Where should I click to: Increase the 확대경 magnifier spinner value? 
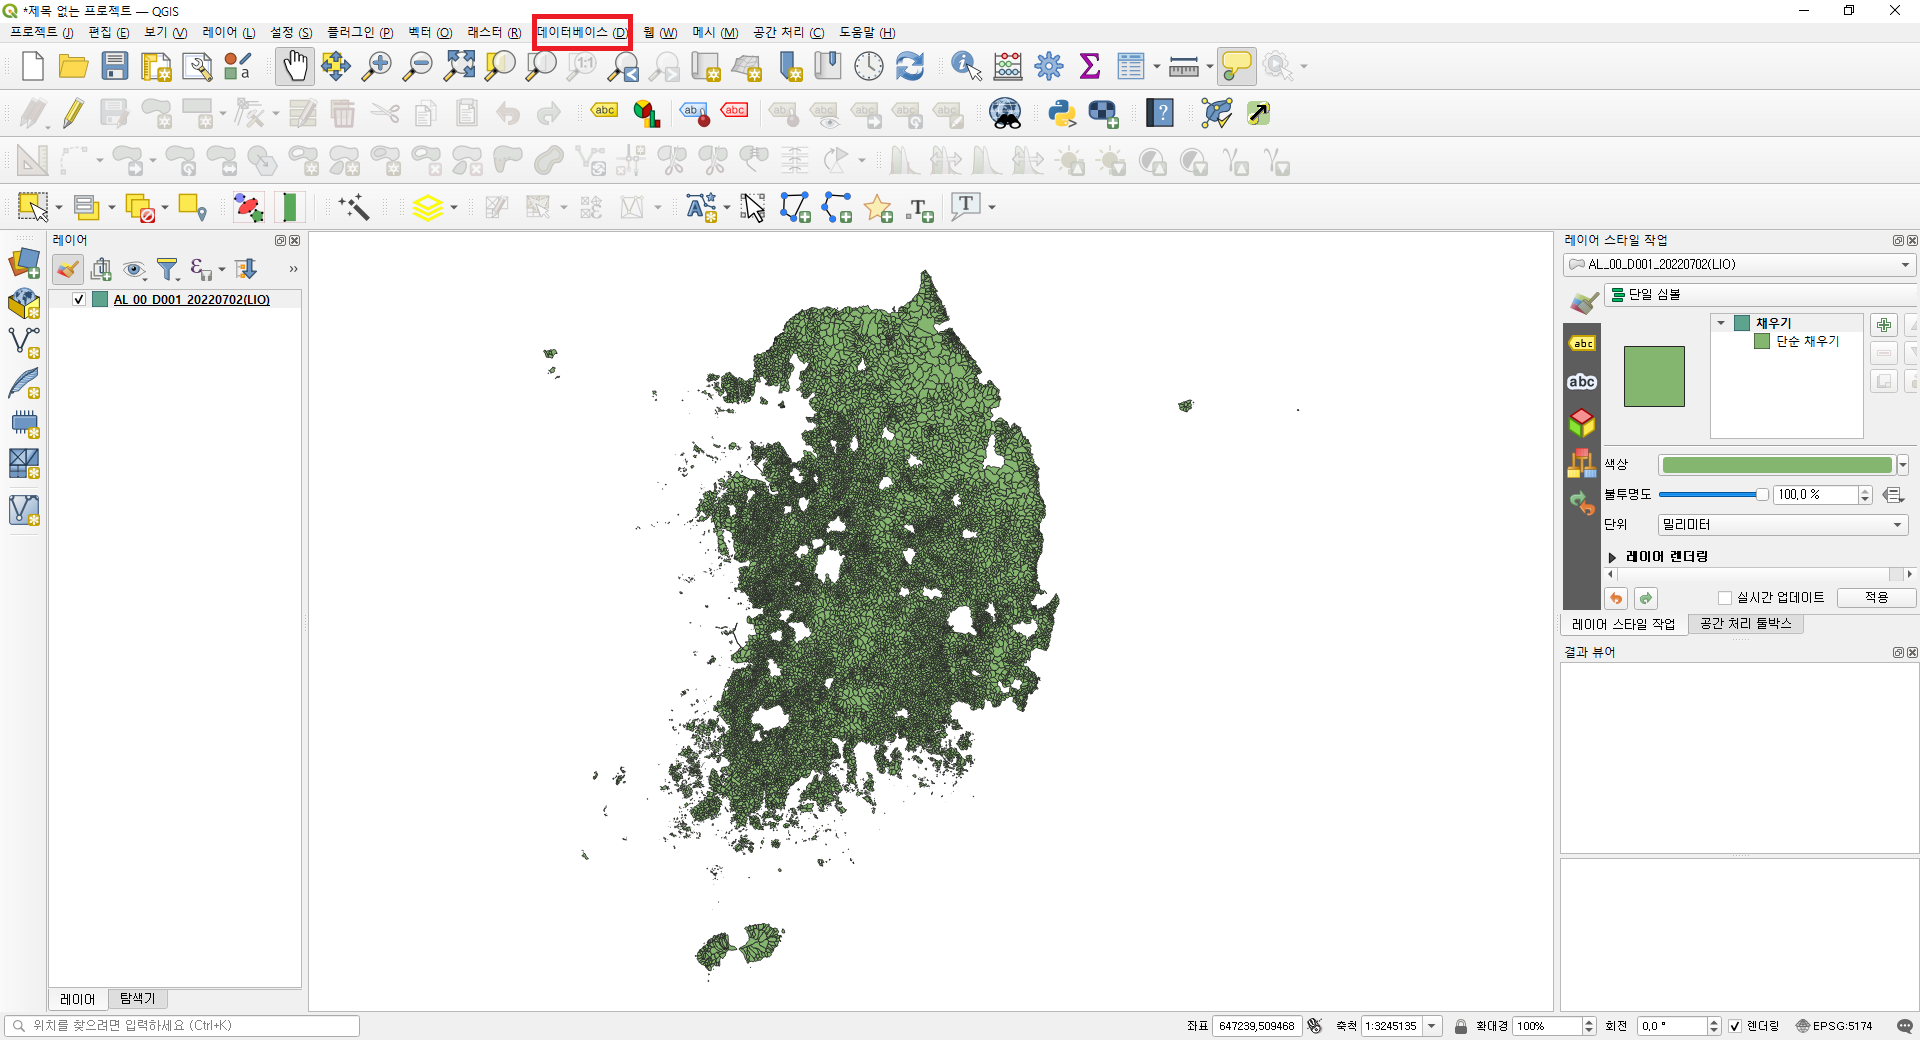click(1589, 1021)
